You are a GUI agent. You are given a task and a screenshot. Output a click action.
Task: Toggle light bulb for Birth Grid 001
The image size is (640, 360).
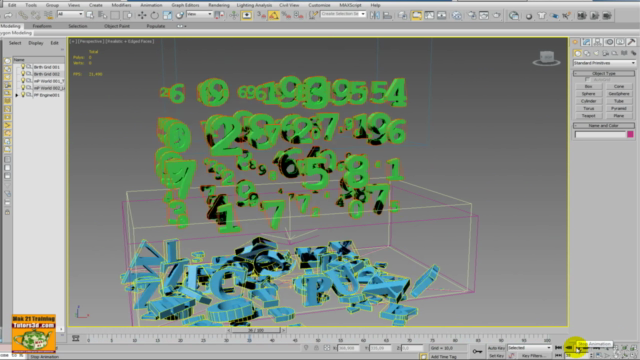[23, 67]
